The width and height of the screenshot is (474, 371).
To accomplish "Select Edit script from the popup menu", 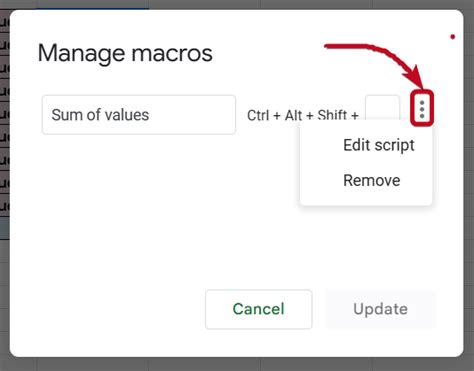I will click(379, 145).
